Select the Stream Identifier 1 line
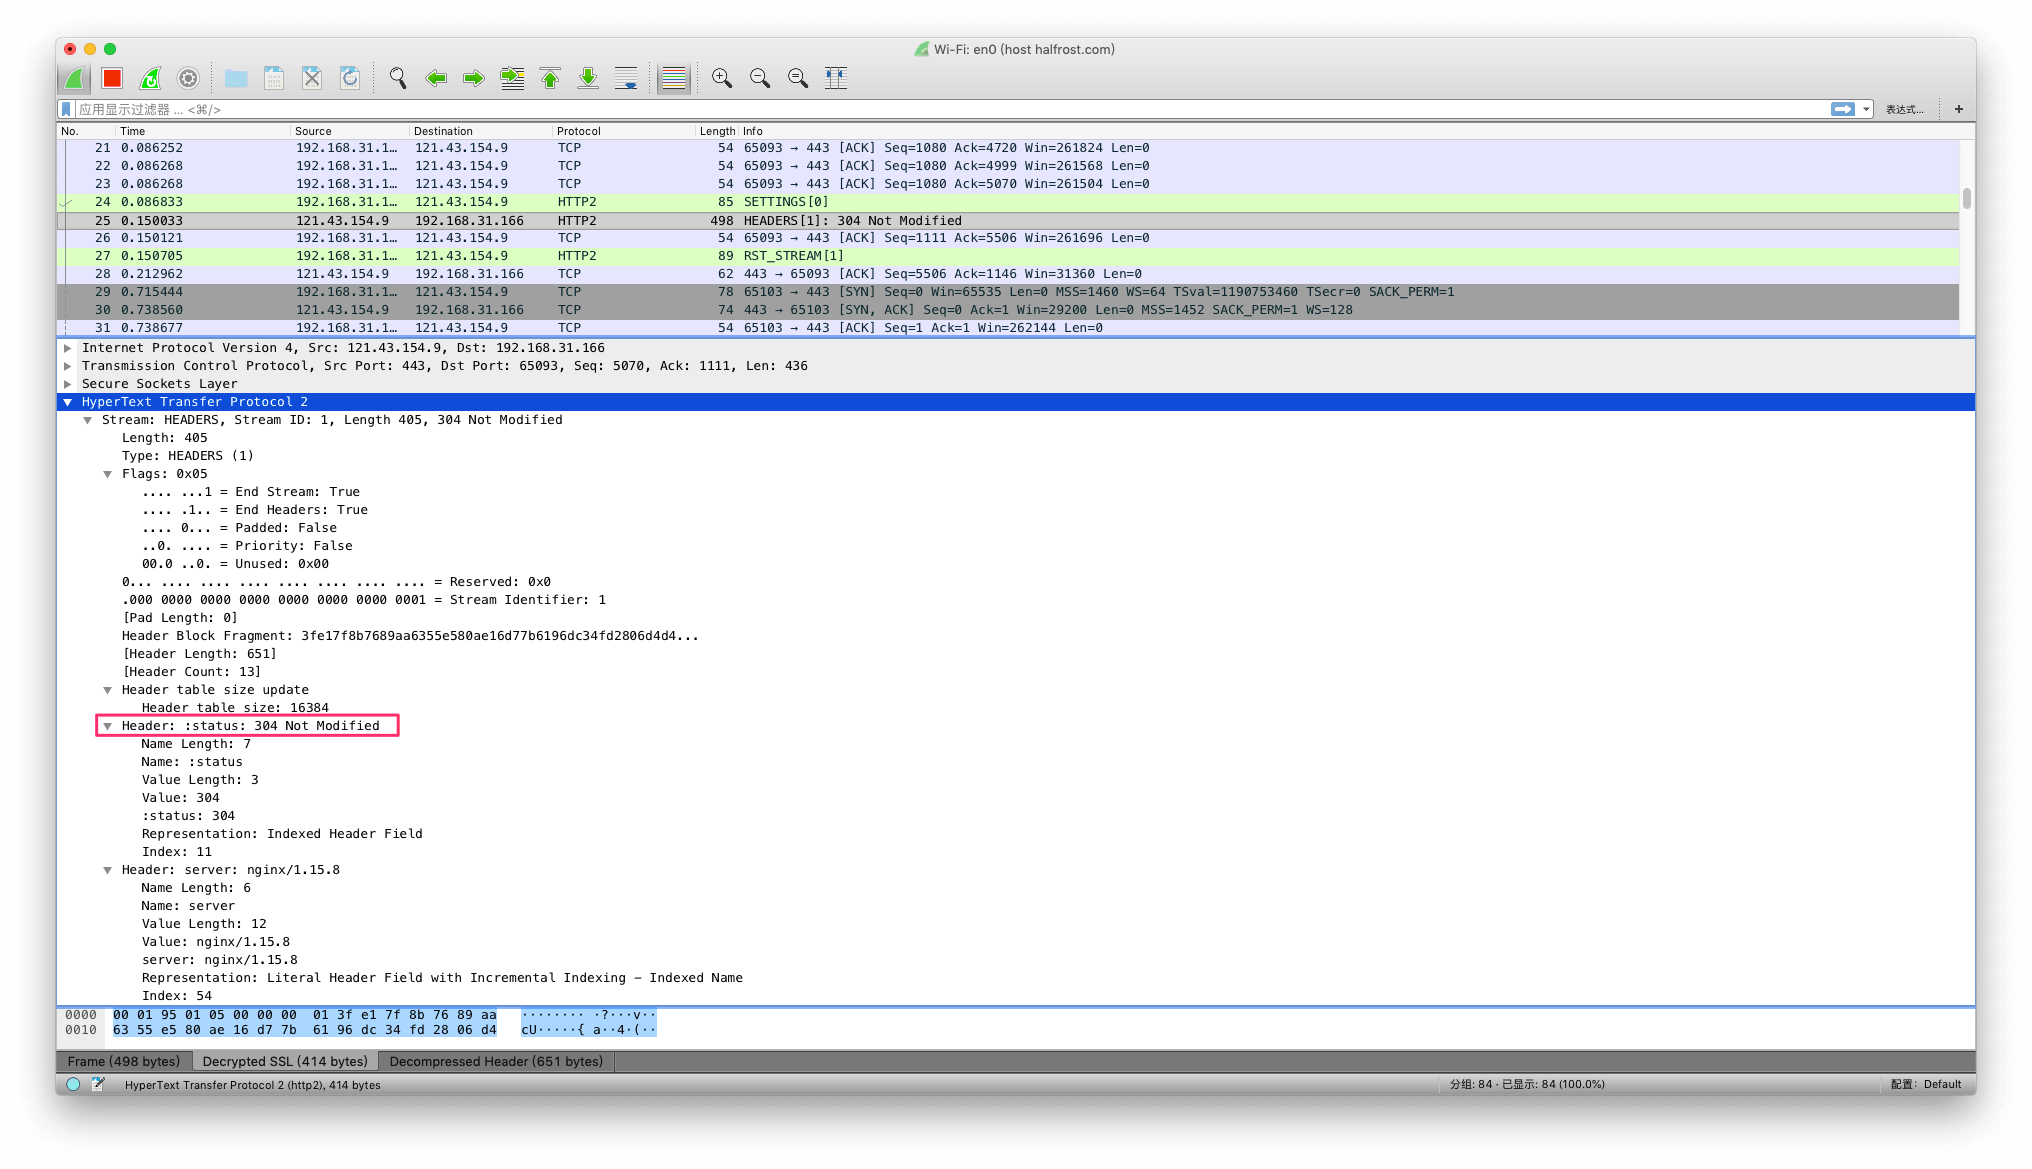This screenshot has height=1169, width=2032. click(x=364, y=600)
